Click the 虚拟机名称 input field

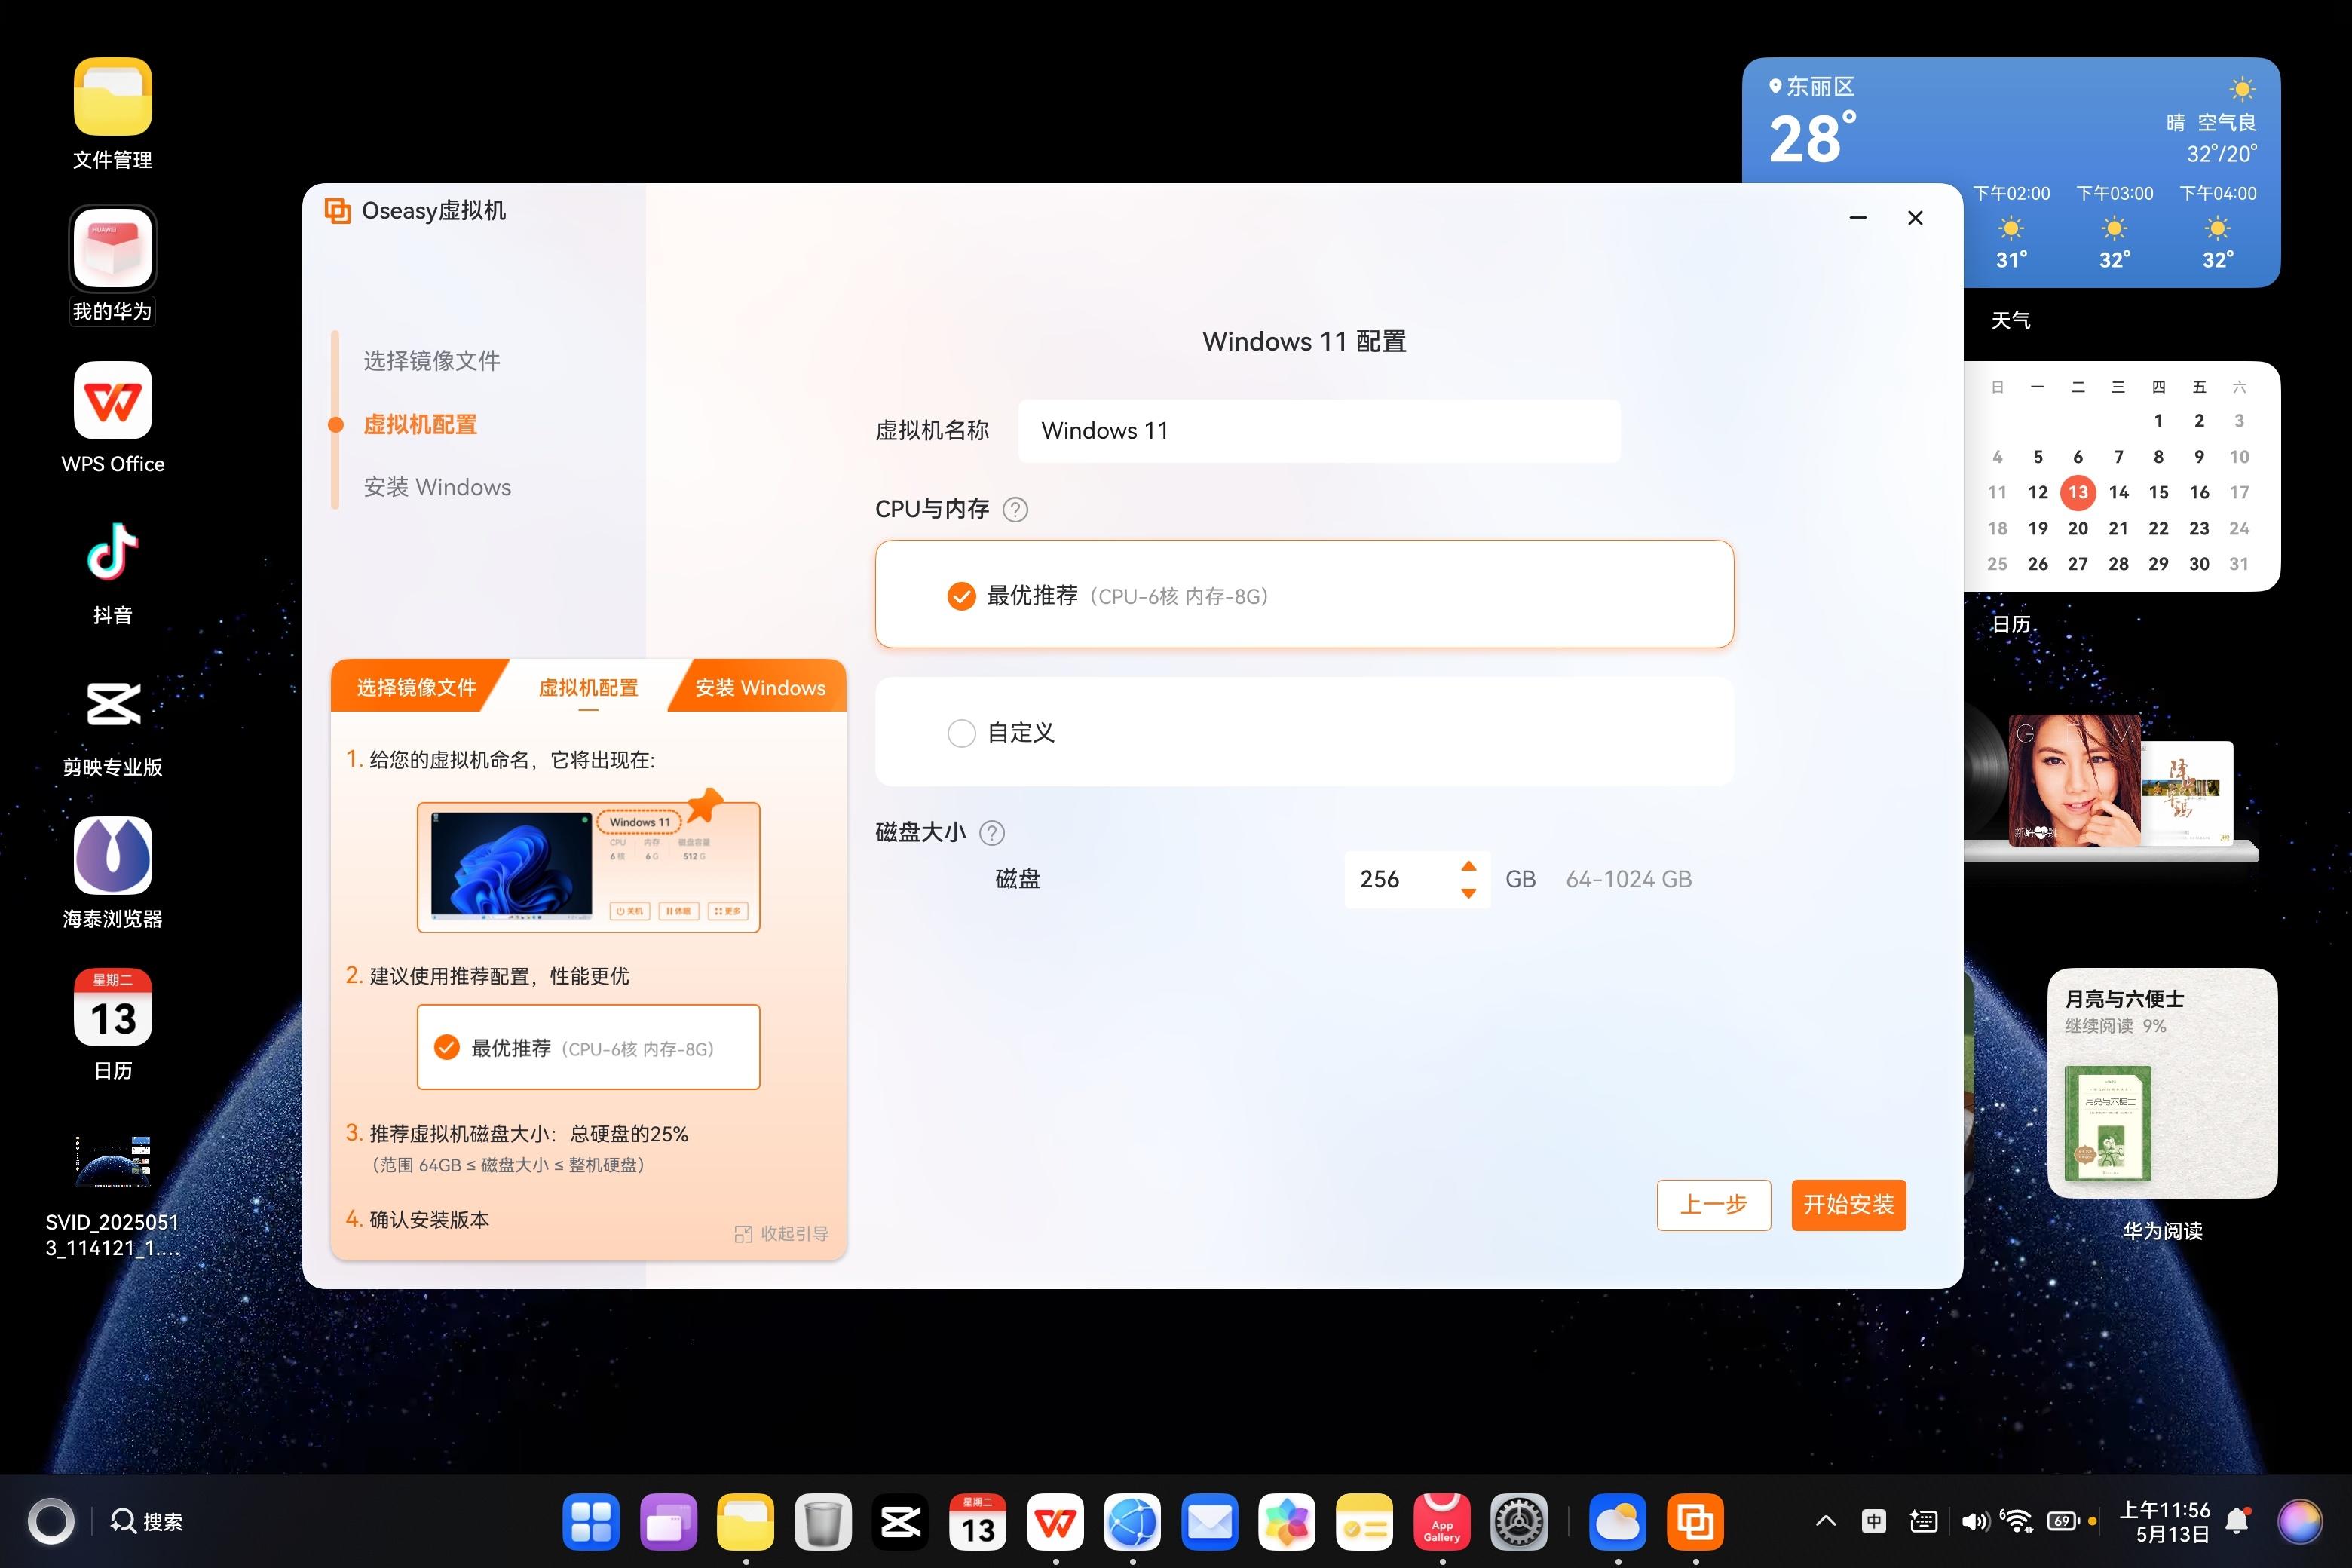(1319, 431)
